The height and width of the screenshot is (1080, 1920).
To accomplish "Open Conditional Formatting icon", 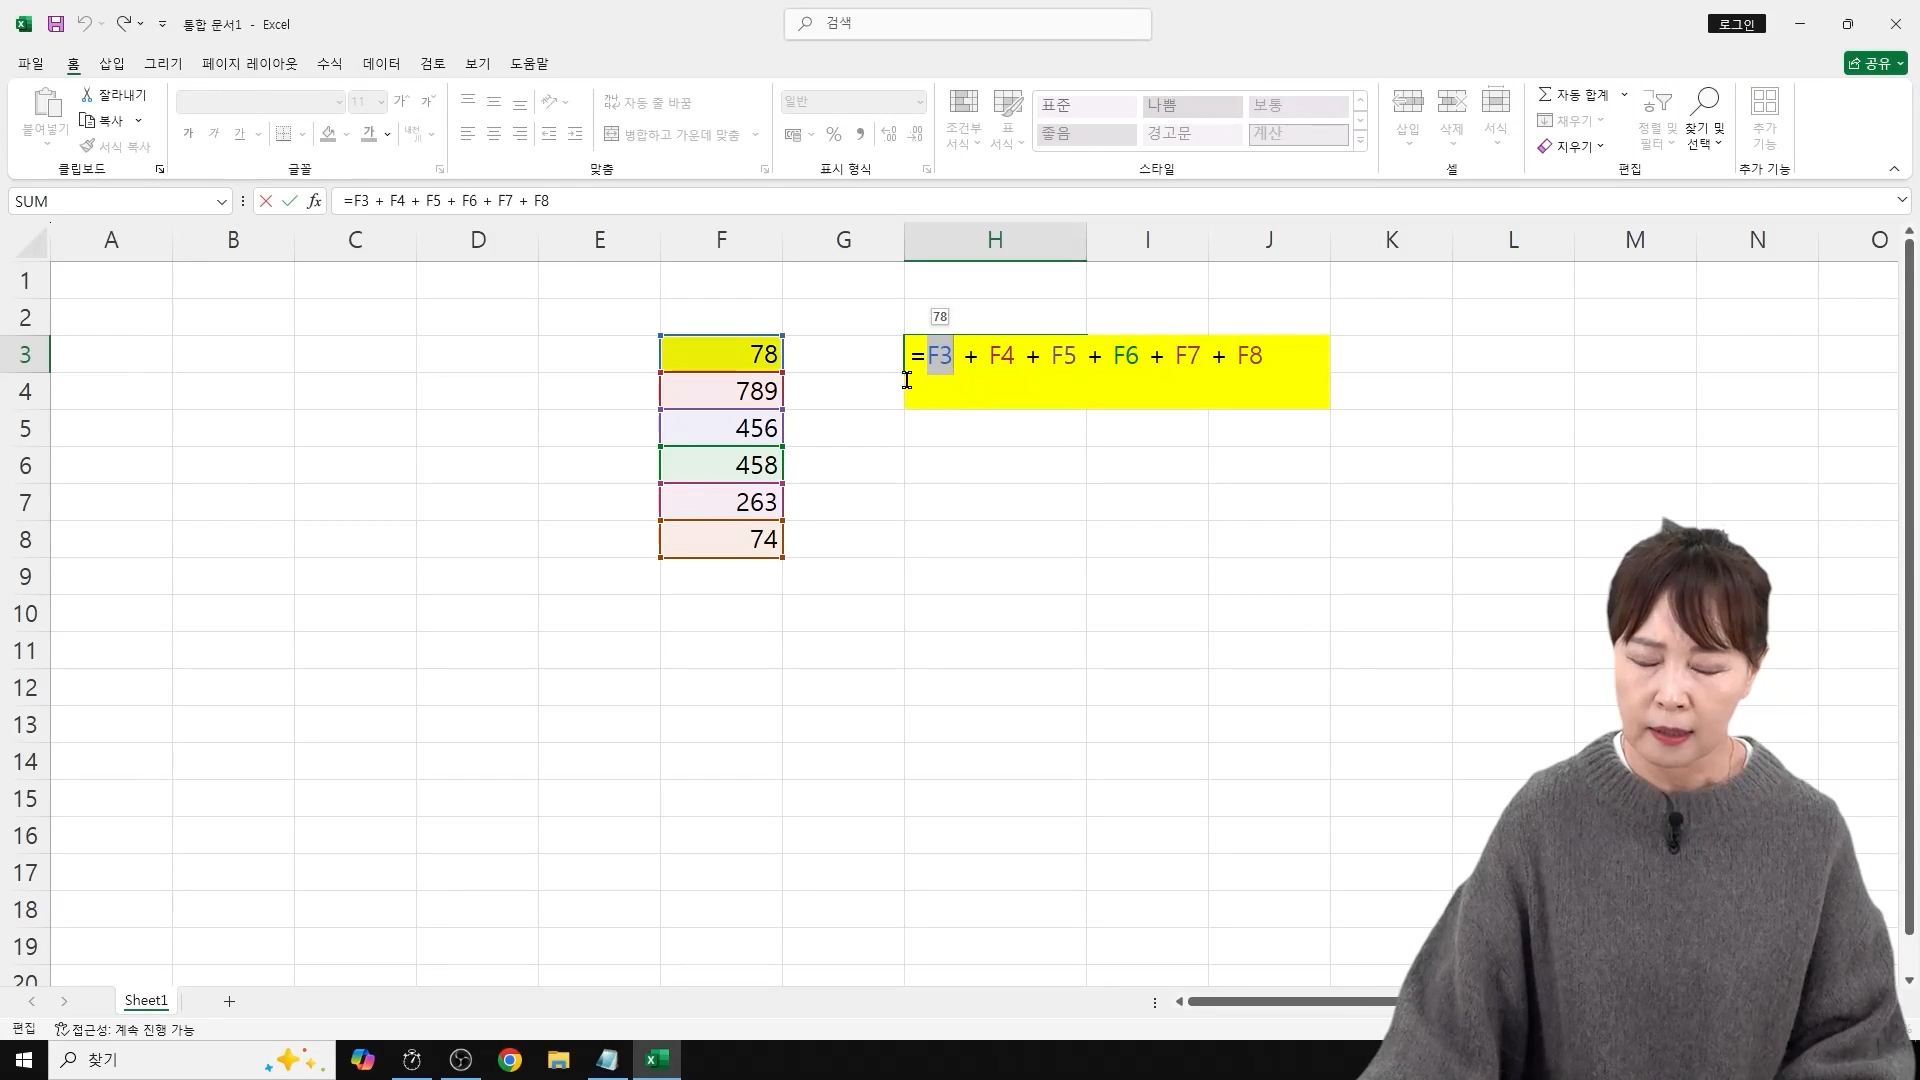I will pyautogui.click(x=963, y=102).
